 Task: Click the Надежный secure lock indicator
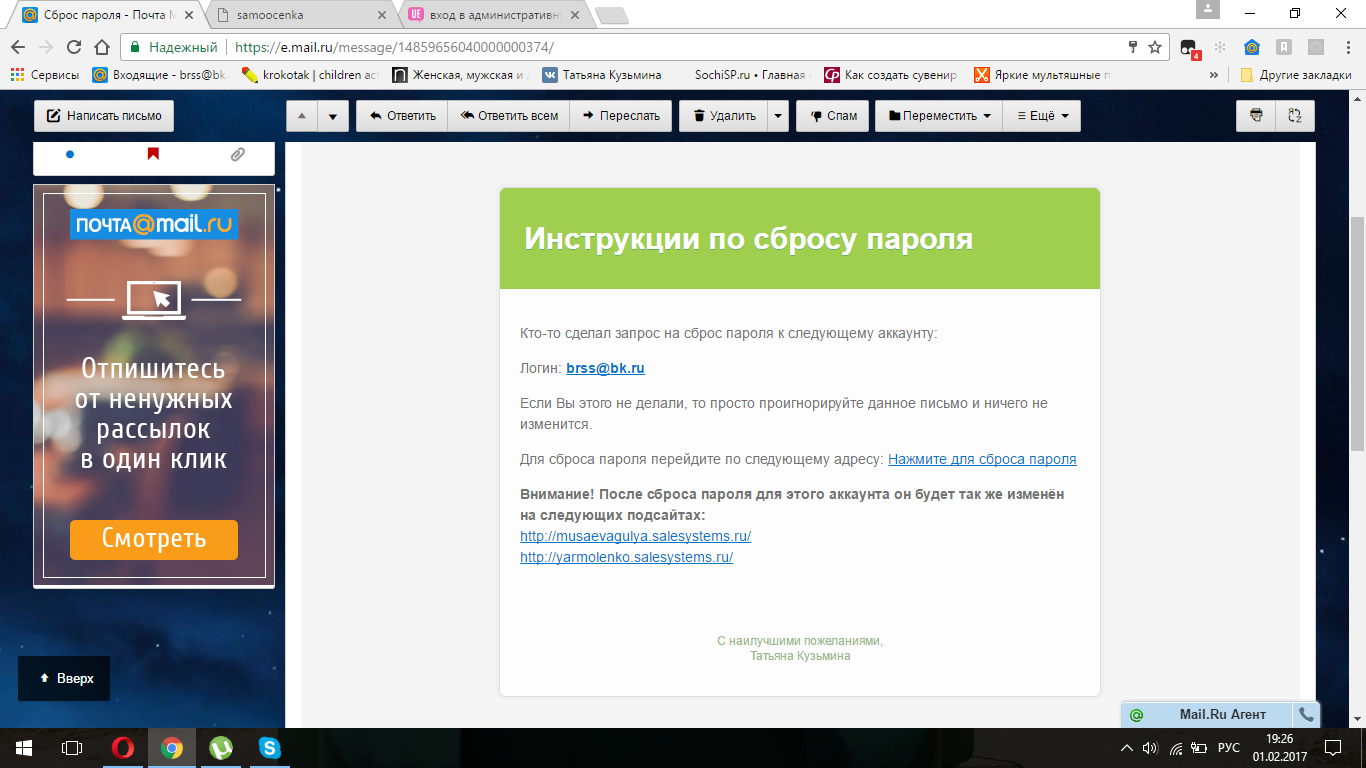point(174,47)
